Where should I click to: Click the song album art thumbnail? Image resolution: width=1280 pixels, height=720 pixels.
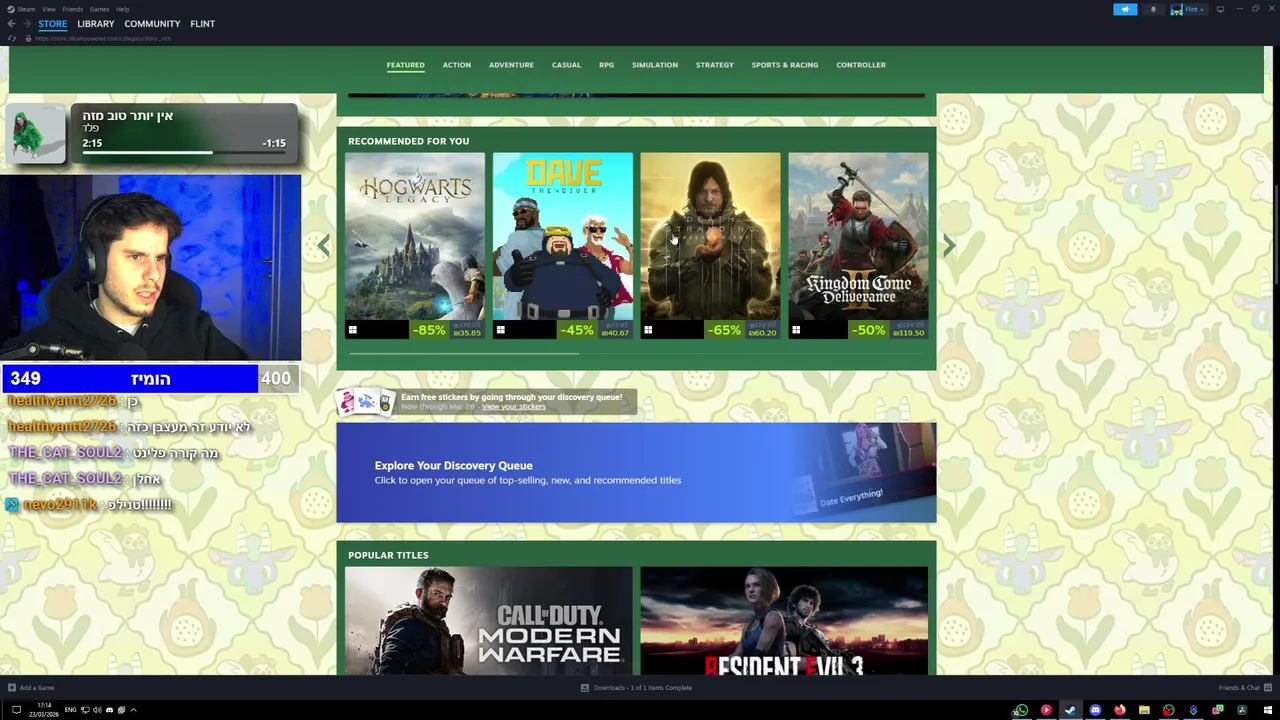click(x=35, y=133)
